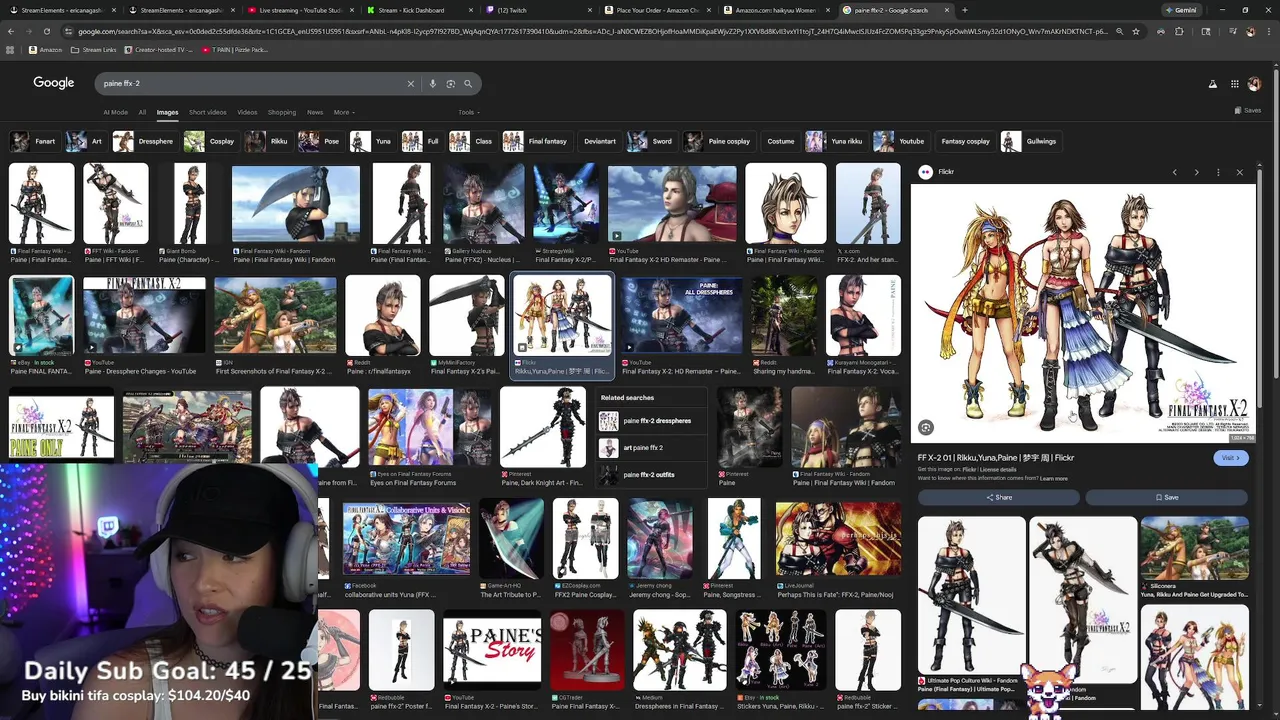Open the Google apps grid
This screenshot has height=720, width=1280.
coord(1235,84)
